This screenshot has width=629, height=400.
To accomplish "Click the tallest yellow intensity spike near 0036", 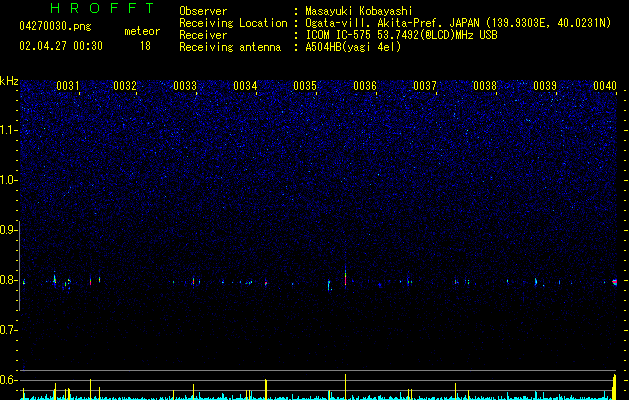I will point(345,387).
